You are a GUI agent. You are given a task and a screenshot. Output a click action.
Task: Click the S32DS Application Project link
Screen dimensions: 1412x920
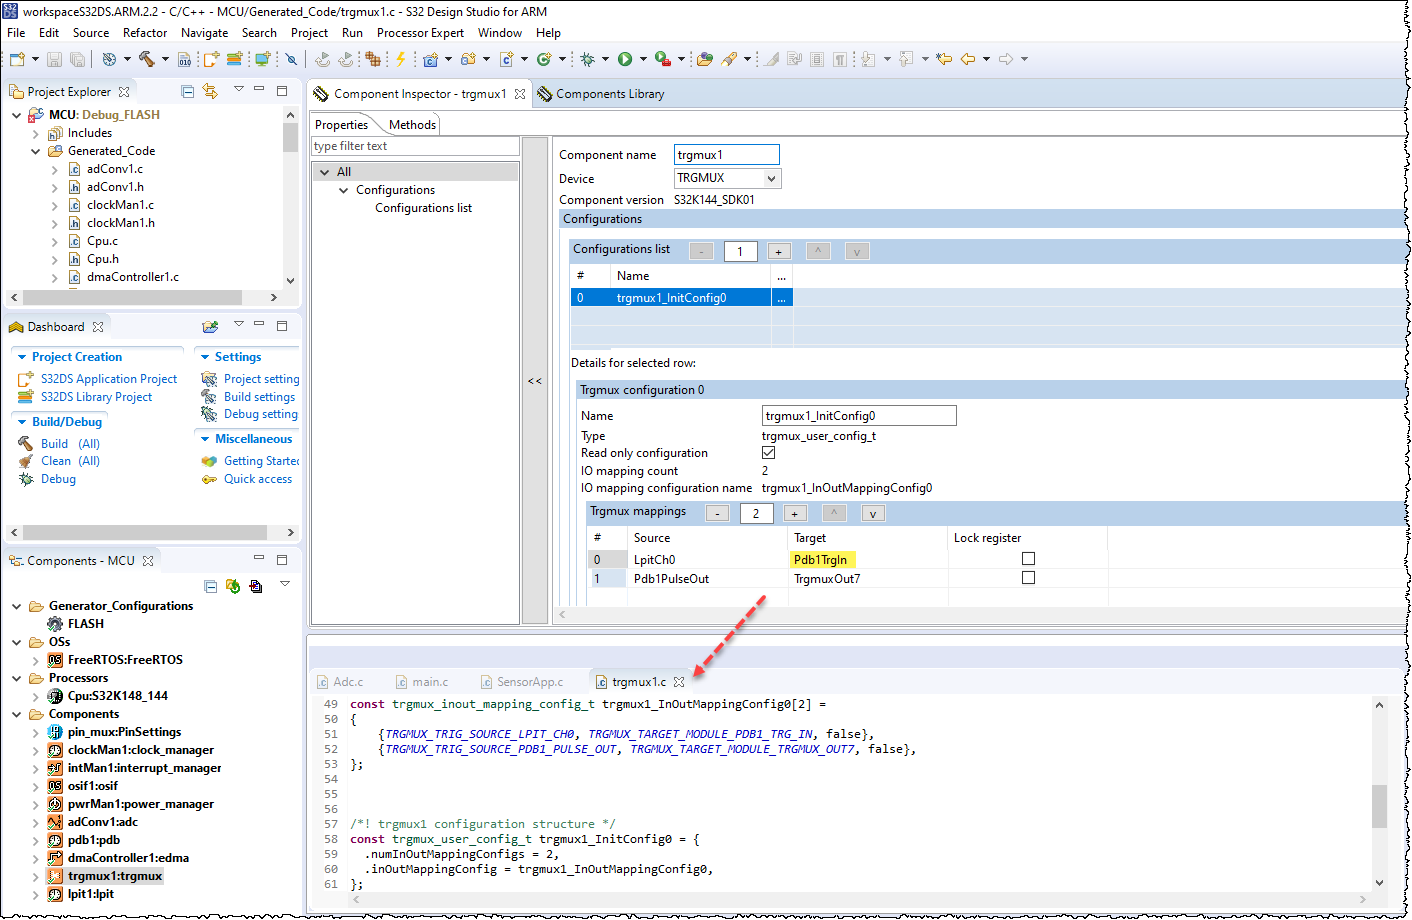[109, 379]
